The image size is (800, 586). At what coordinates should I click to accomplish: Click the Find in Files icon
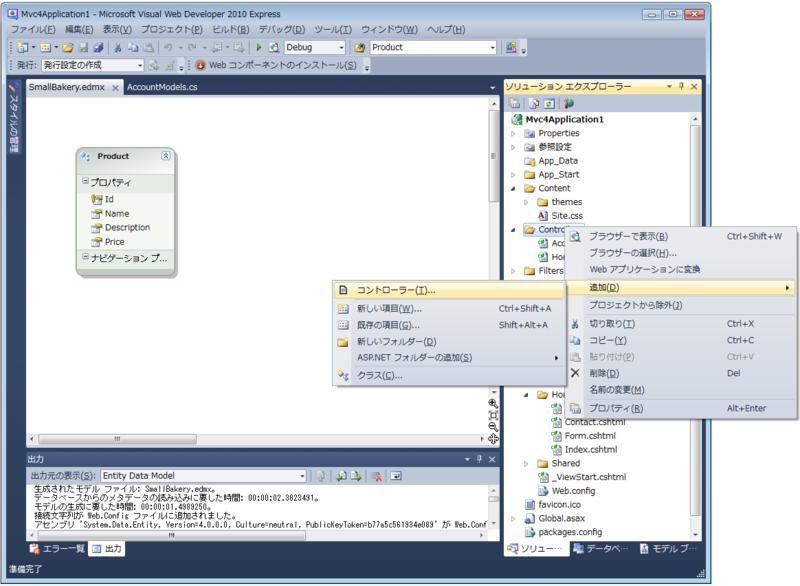click(x=360, y=47)
